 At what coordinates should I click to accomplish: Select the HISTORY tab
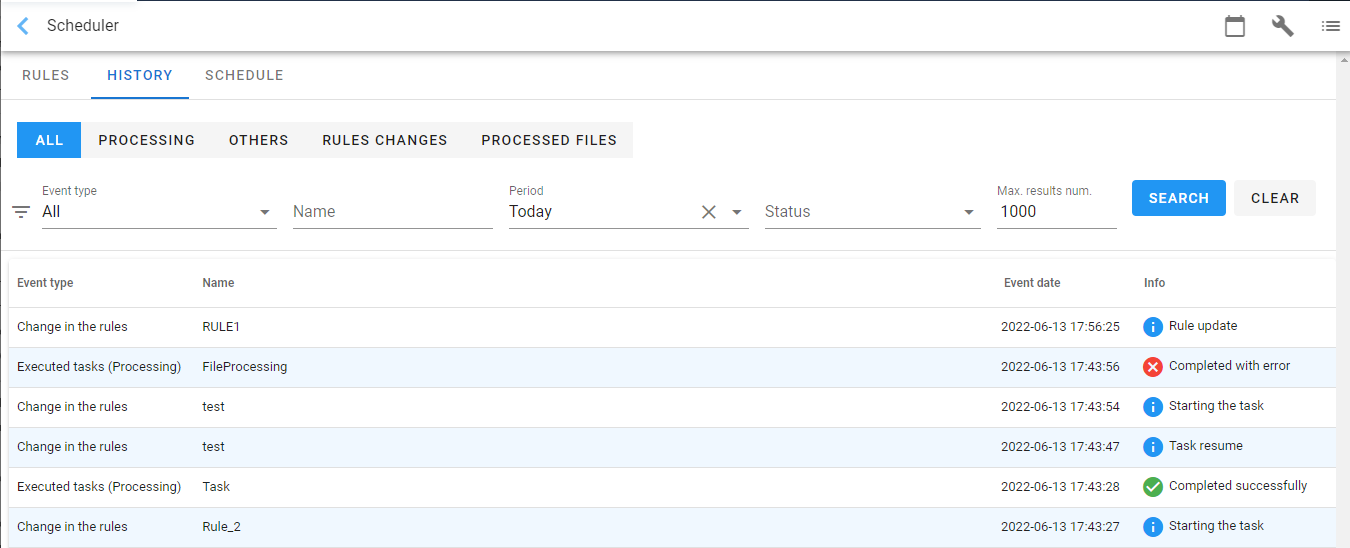tap(140, 75)
